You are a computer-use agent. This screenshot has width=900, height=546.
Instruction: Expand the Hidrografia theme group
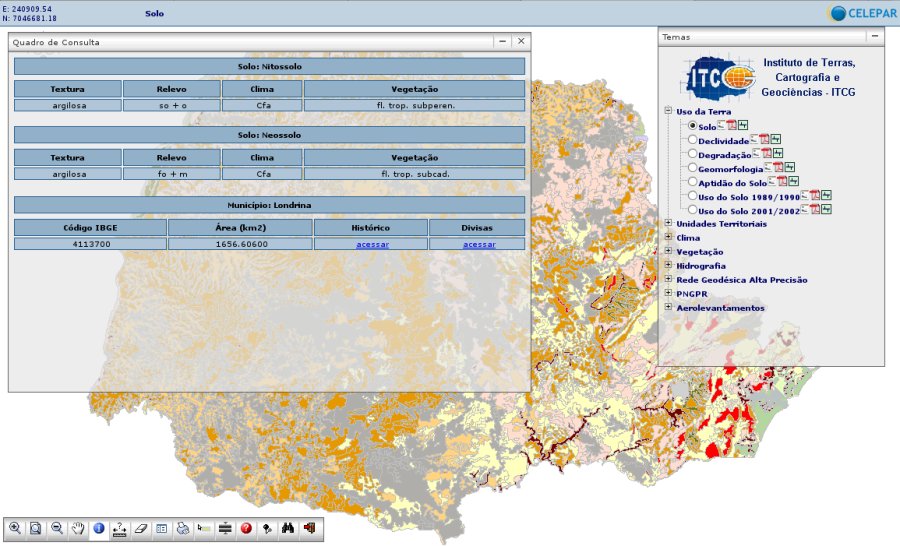click(668, 266)
